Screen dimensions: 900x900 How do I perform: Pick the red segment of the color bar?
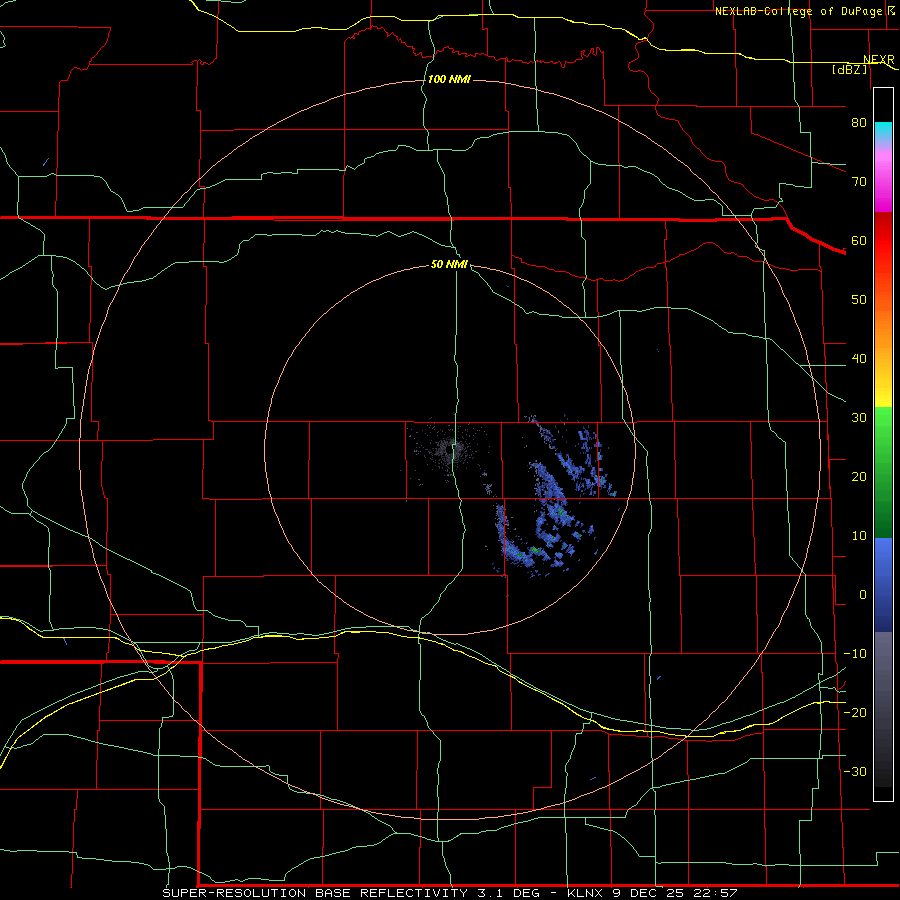(883, 241)
